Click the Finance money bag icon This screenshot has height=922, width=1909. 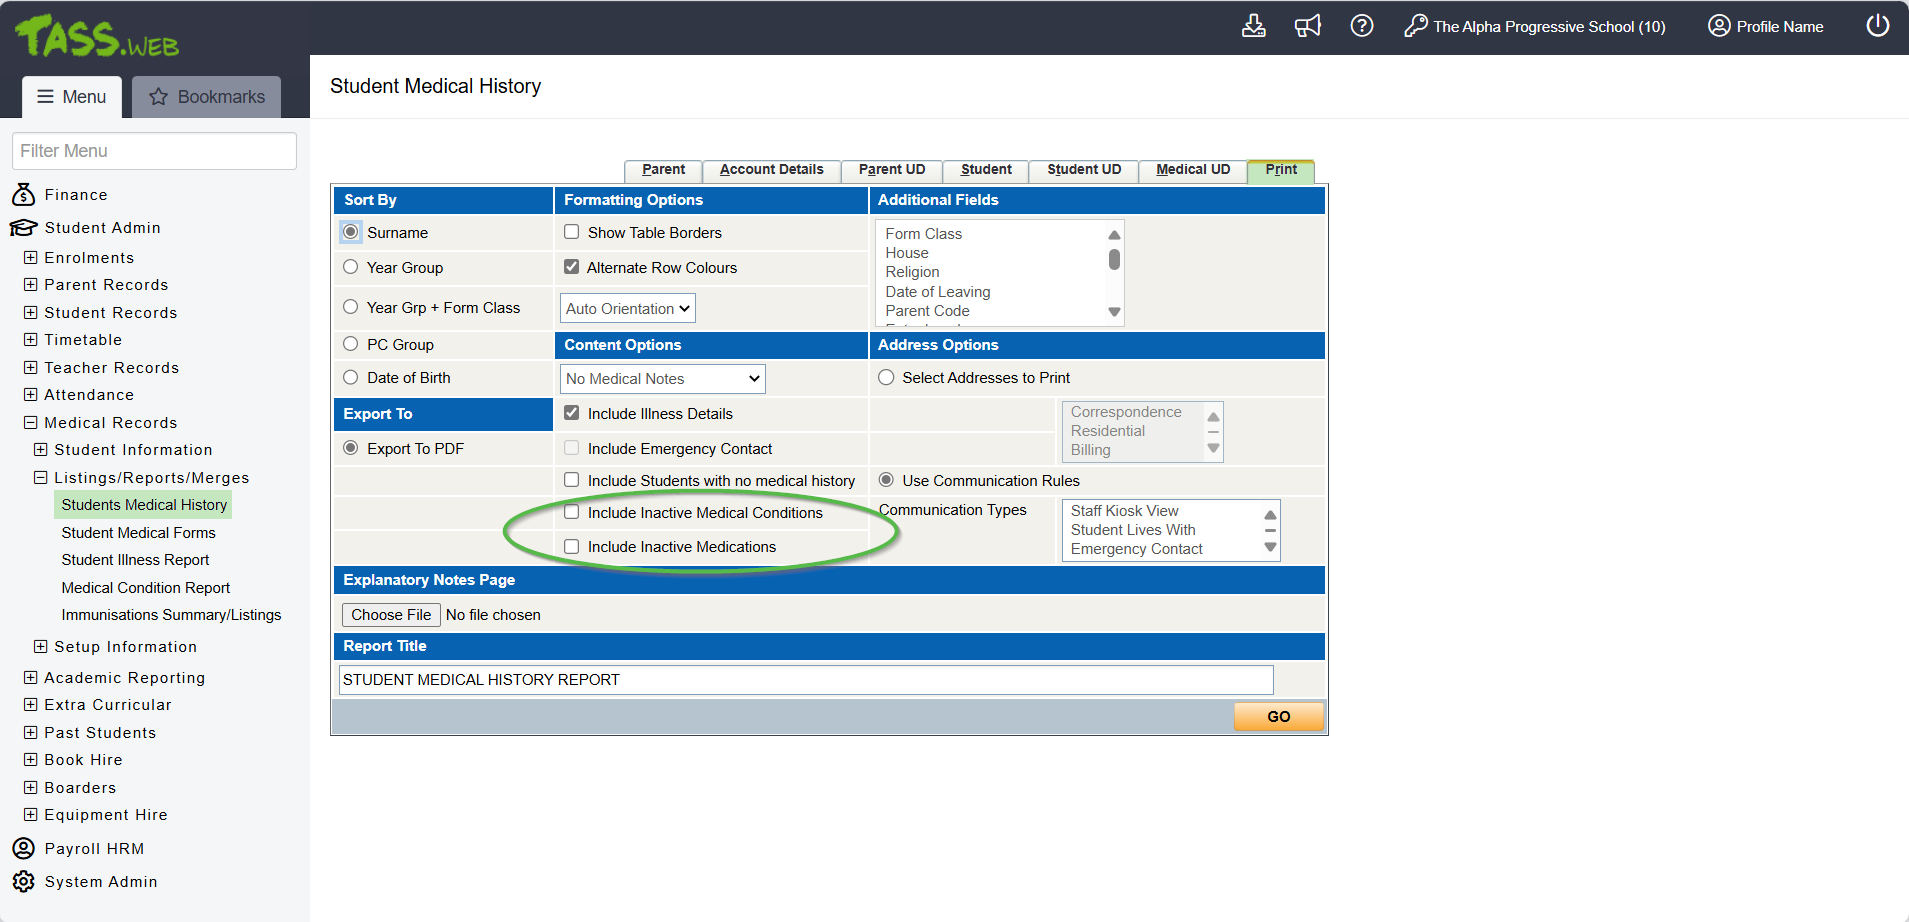(23, 195)
